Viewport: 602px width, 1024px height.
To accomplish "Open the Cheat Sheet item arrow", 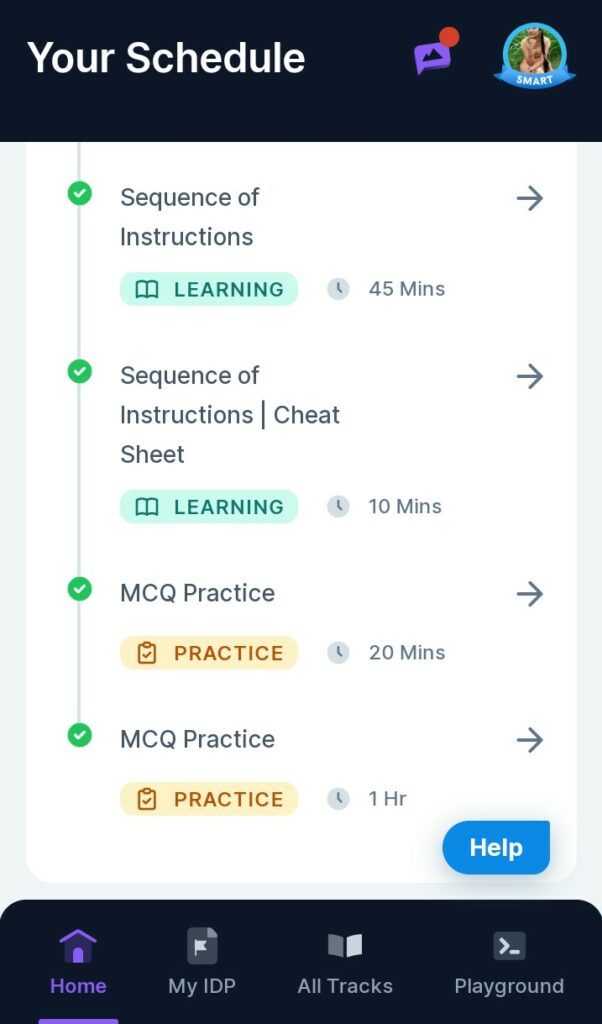I will (x=530, y=376).
